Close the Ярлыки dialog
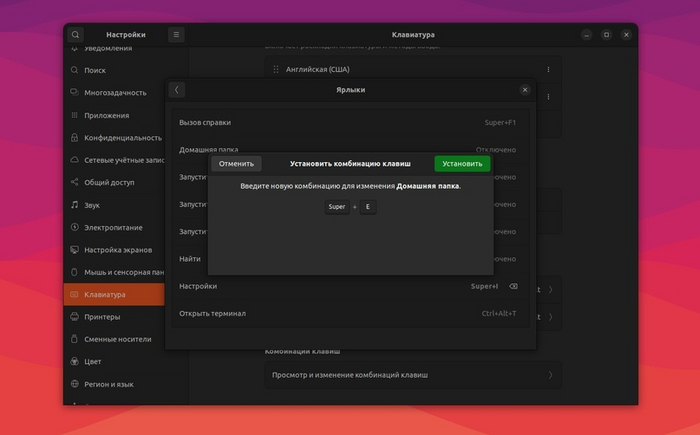The height and width of the screenshot is (435, 700). (524, 90)
